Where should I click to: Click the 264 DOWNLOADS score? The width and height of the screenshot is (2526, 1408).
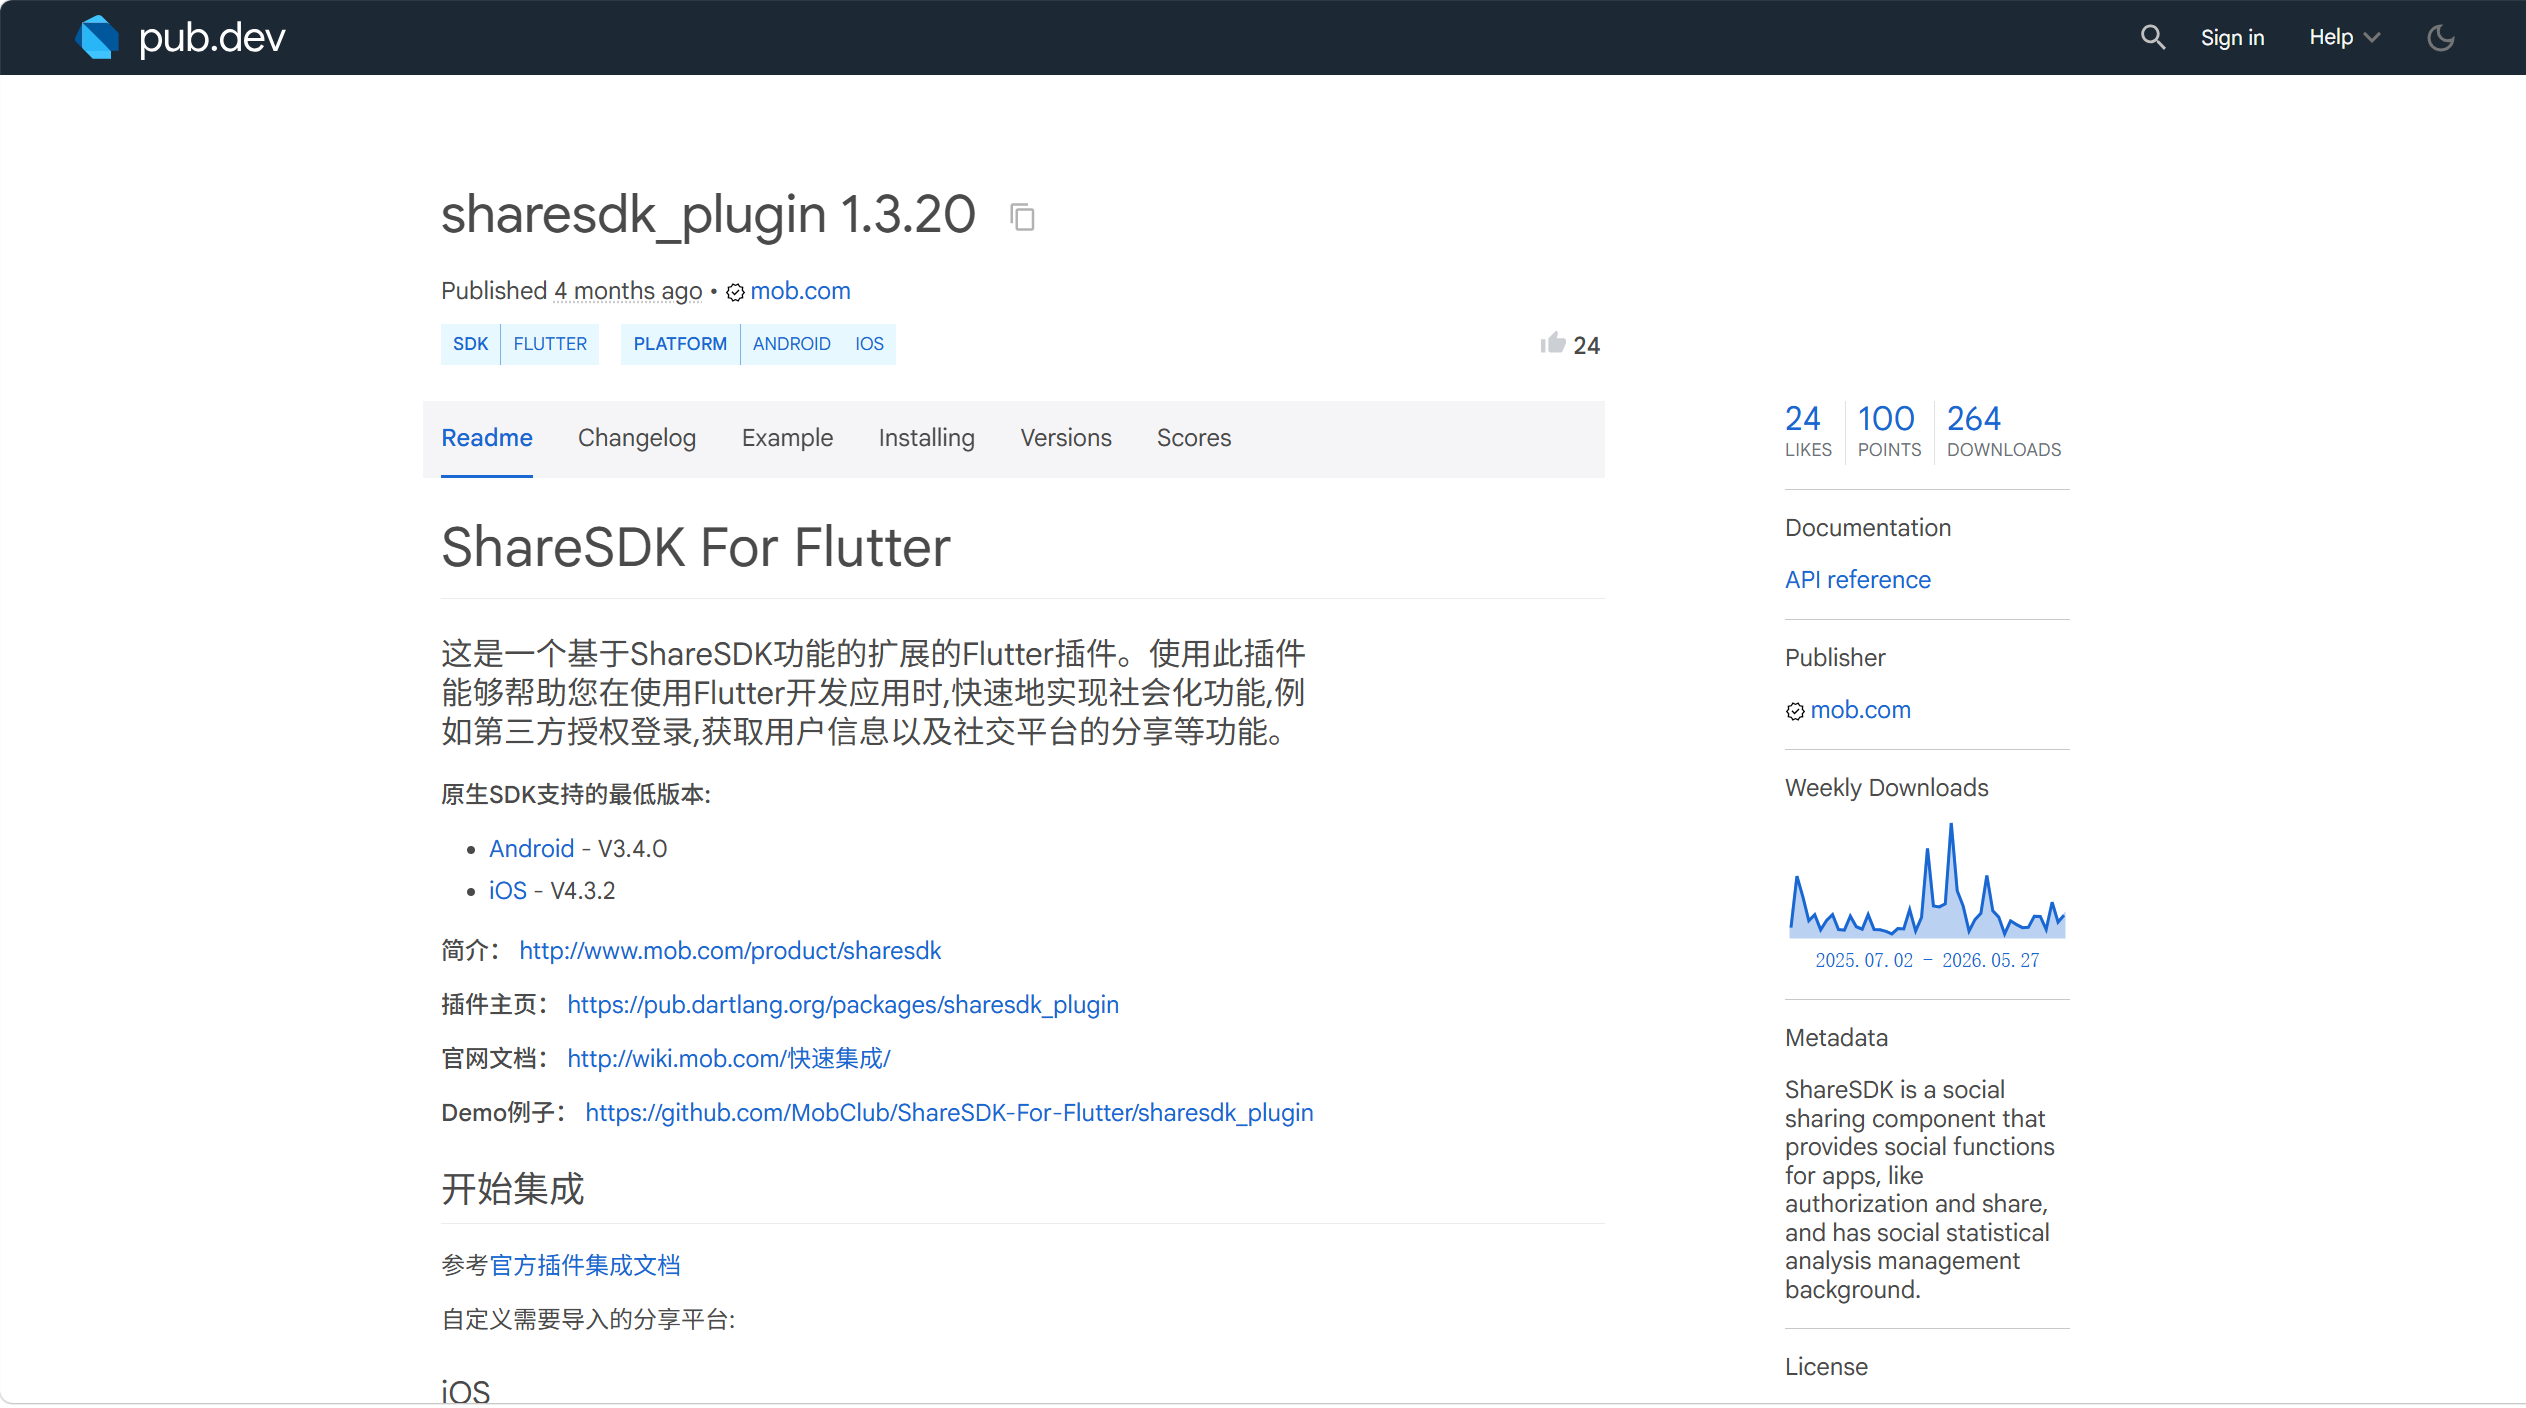pyautogui.click(x=2004, y=431)
